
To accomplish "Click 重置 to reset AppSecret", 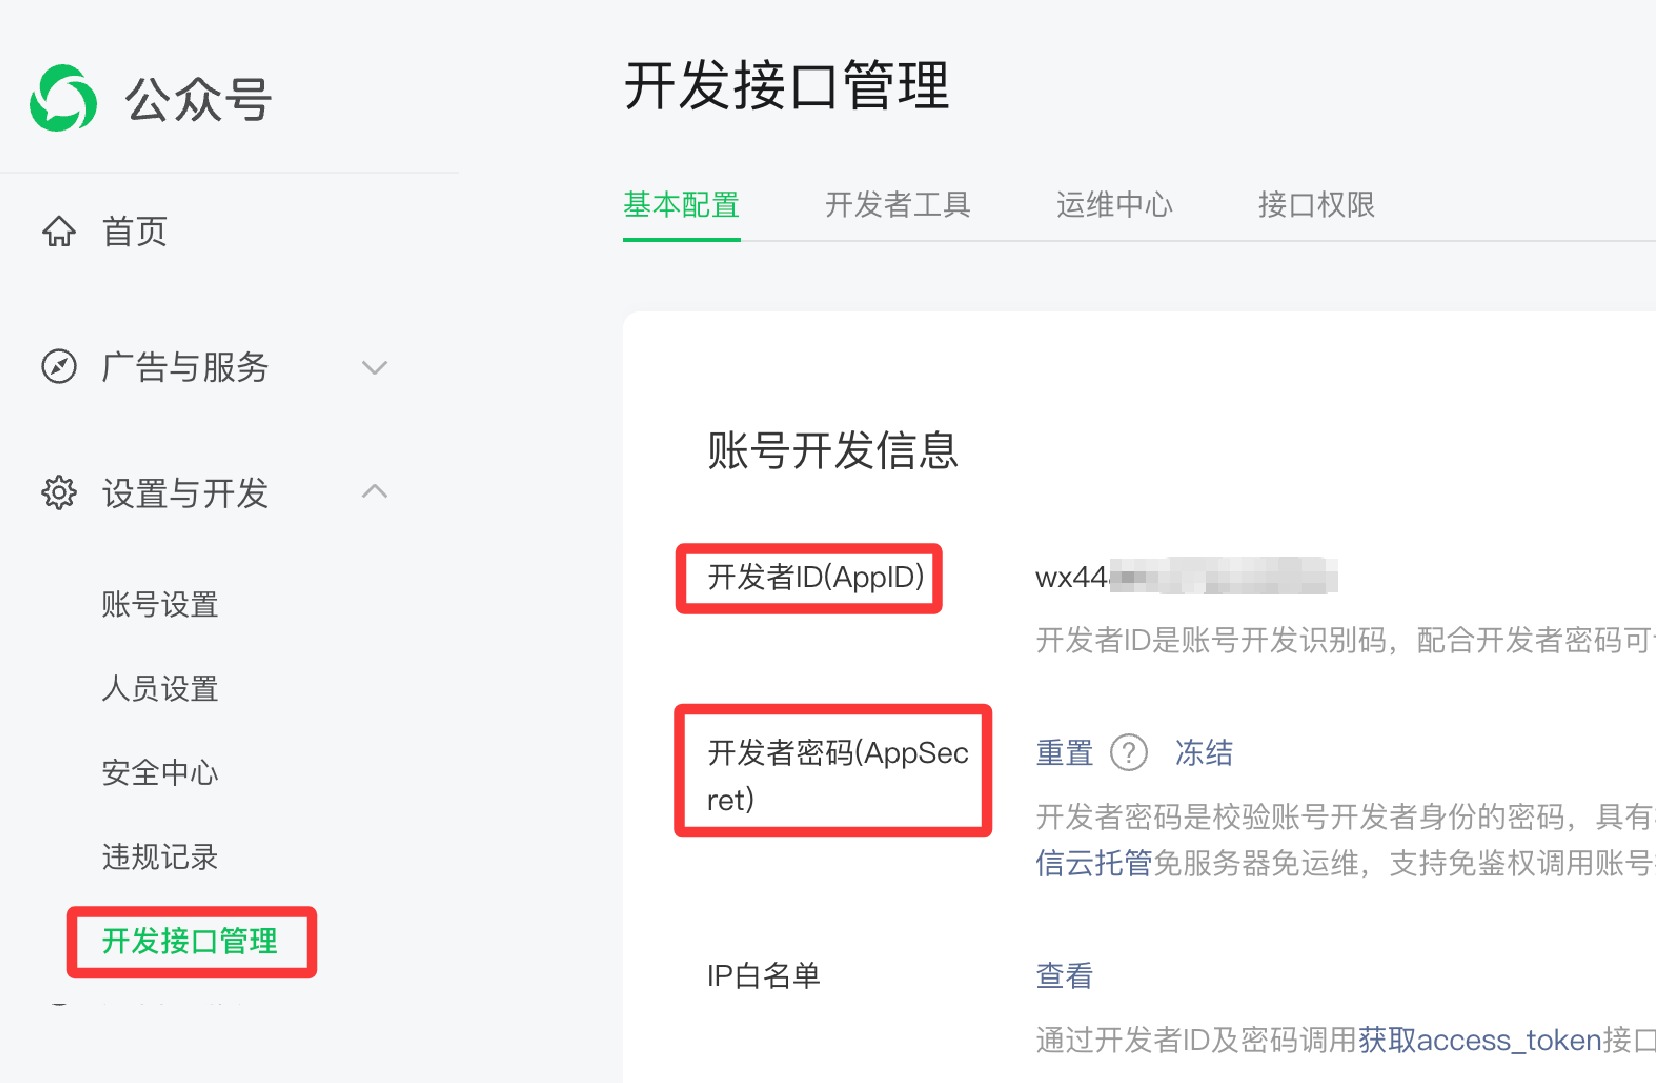I will pos(1064,752).
